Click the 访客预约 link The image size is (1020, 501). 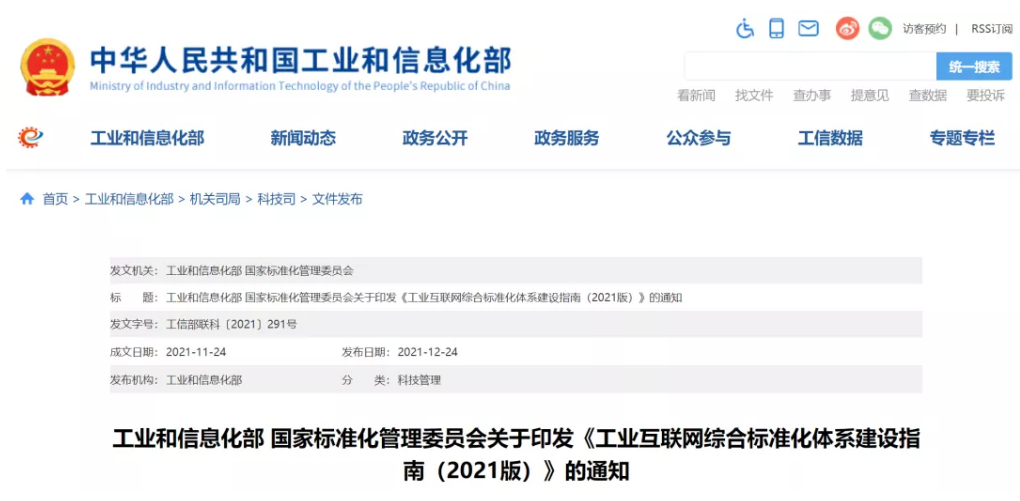click(924, 29)
